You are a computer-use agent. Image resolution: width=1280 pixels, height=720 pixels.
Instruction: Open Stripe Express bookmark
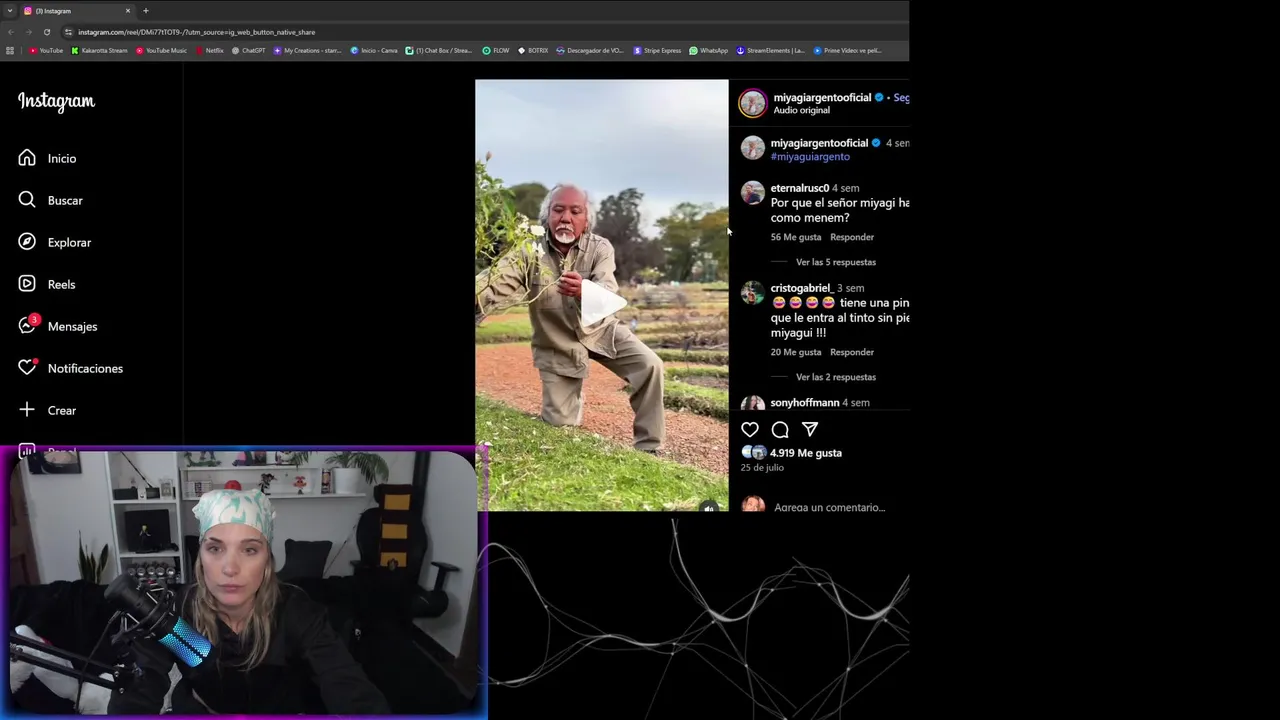(x=657, y=50)
